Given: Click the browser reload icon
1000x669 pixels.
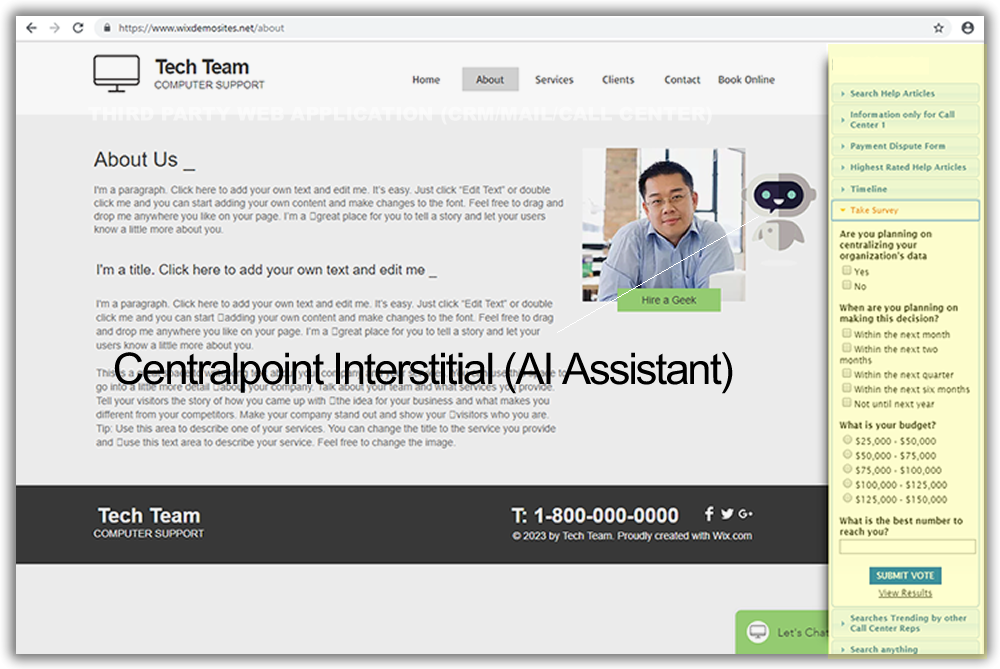Looking at the screenshot, I should tap(78, 28).
